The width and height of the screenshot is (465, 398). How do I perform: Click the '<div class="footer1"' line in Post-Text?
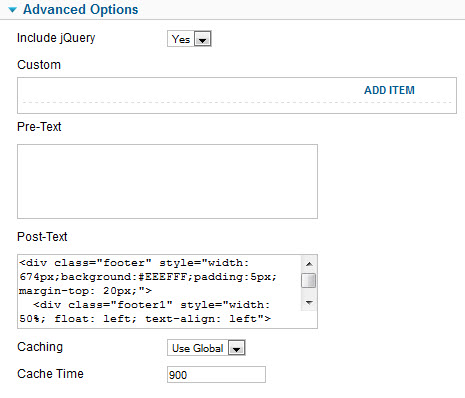(x=152, y=305)
